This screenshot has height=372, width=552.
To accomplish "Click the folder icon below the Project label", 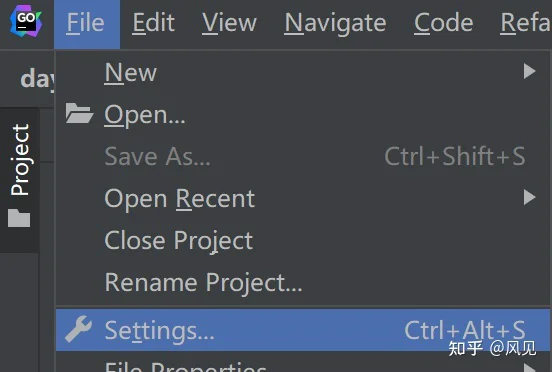I will point(19,218).
